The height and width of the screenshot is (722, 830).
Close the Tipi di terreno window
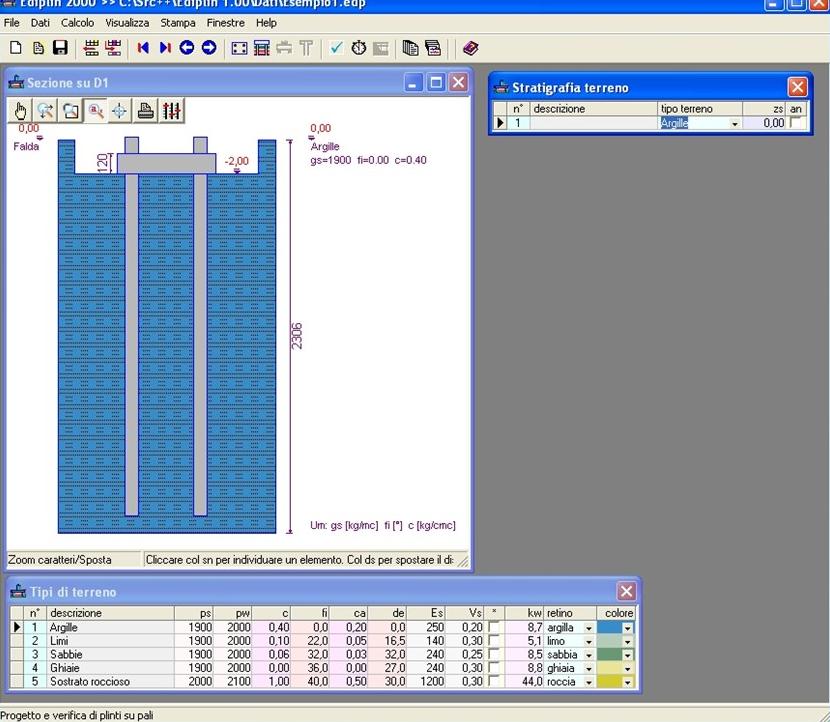(x=626, y=591)
